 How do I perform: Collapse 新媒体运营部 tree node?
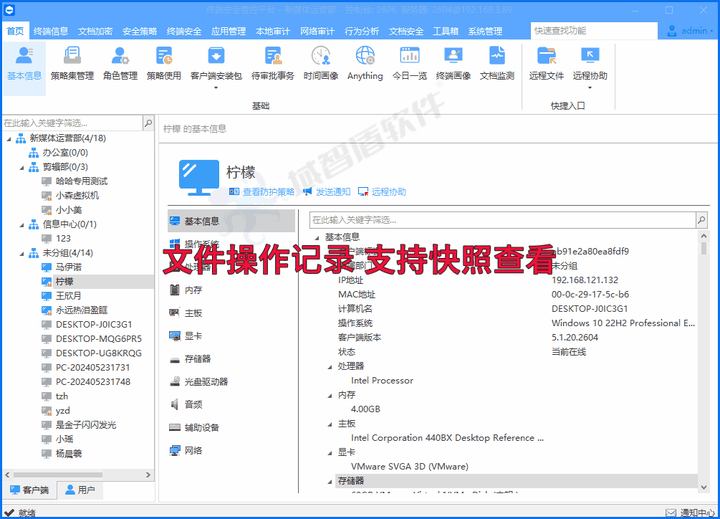coord(9,138)
